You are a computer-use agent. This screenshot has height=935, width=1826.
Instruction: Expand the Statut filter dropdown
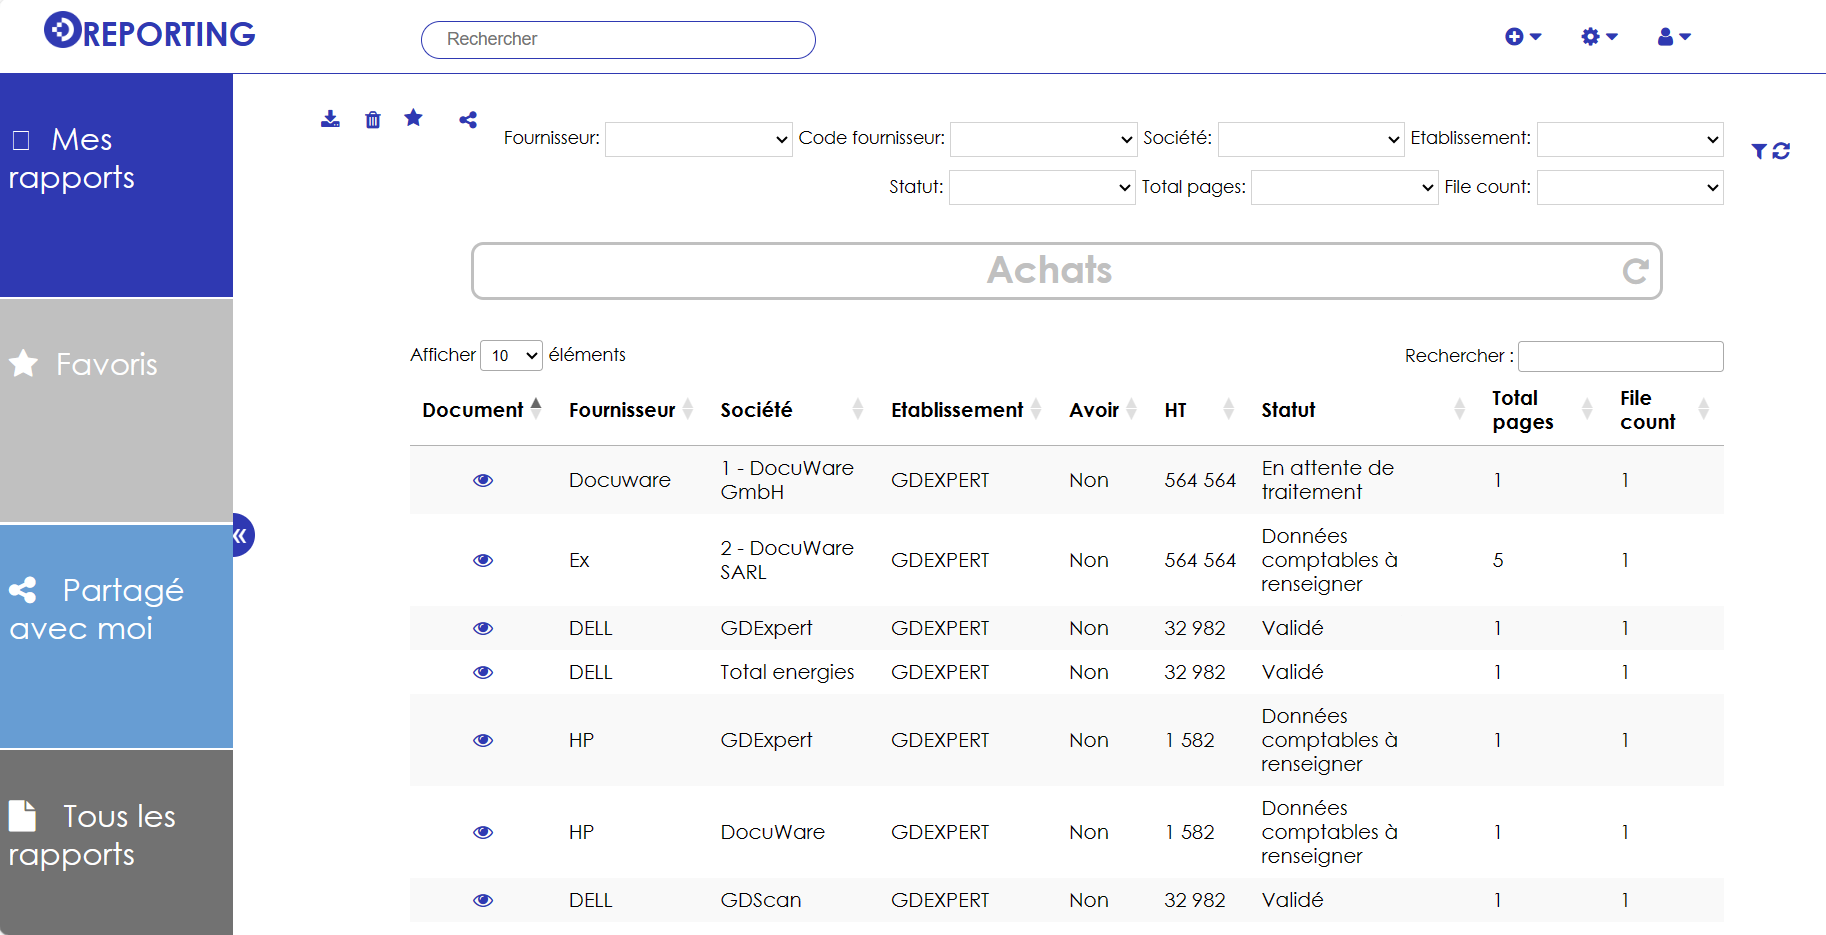1041,188
